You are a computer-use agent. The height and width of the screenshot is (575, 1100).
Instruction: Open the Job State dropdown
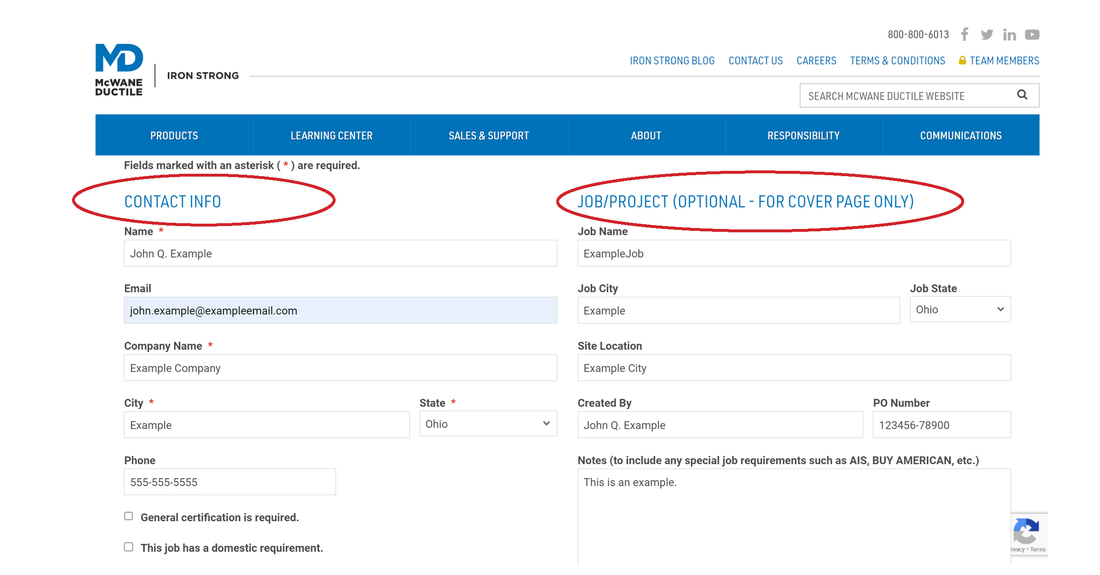959,310
